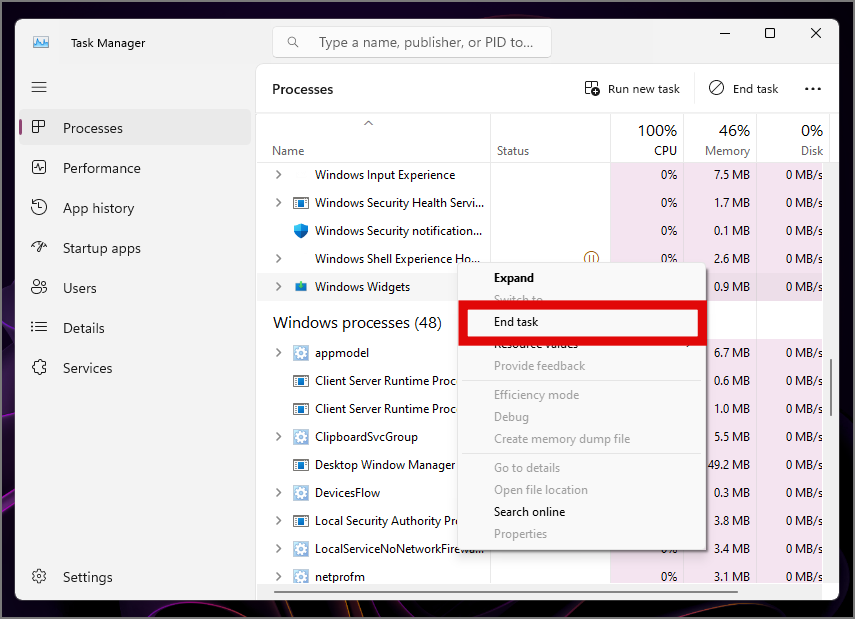Click the Windows processes (48) group header
The image size is (855, 619).
tap(357, 323)
